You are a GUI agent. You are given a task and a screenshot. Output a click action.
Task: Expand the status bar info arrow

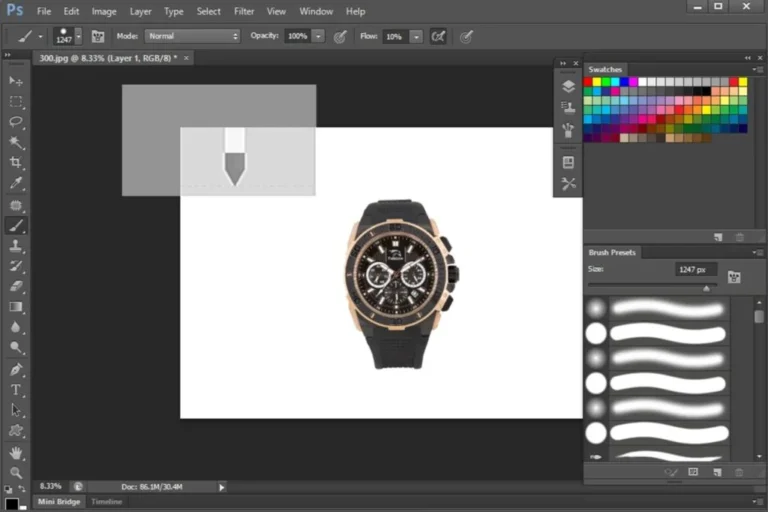click(x=222, y=487)
